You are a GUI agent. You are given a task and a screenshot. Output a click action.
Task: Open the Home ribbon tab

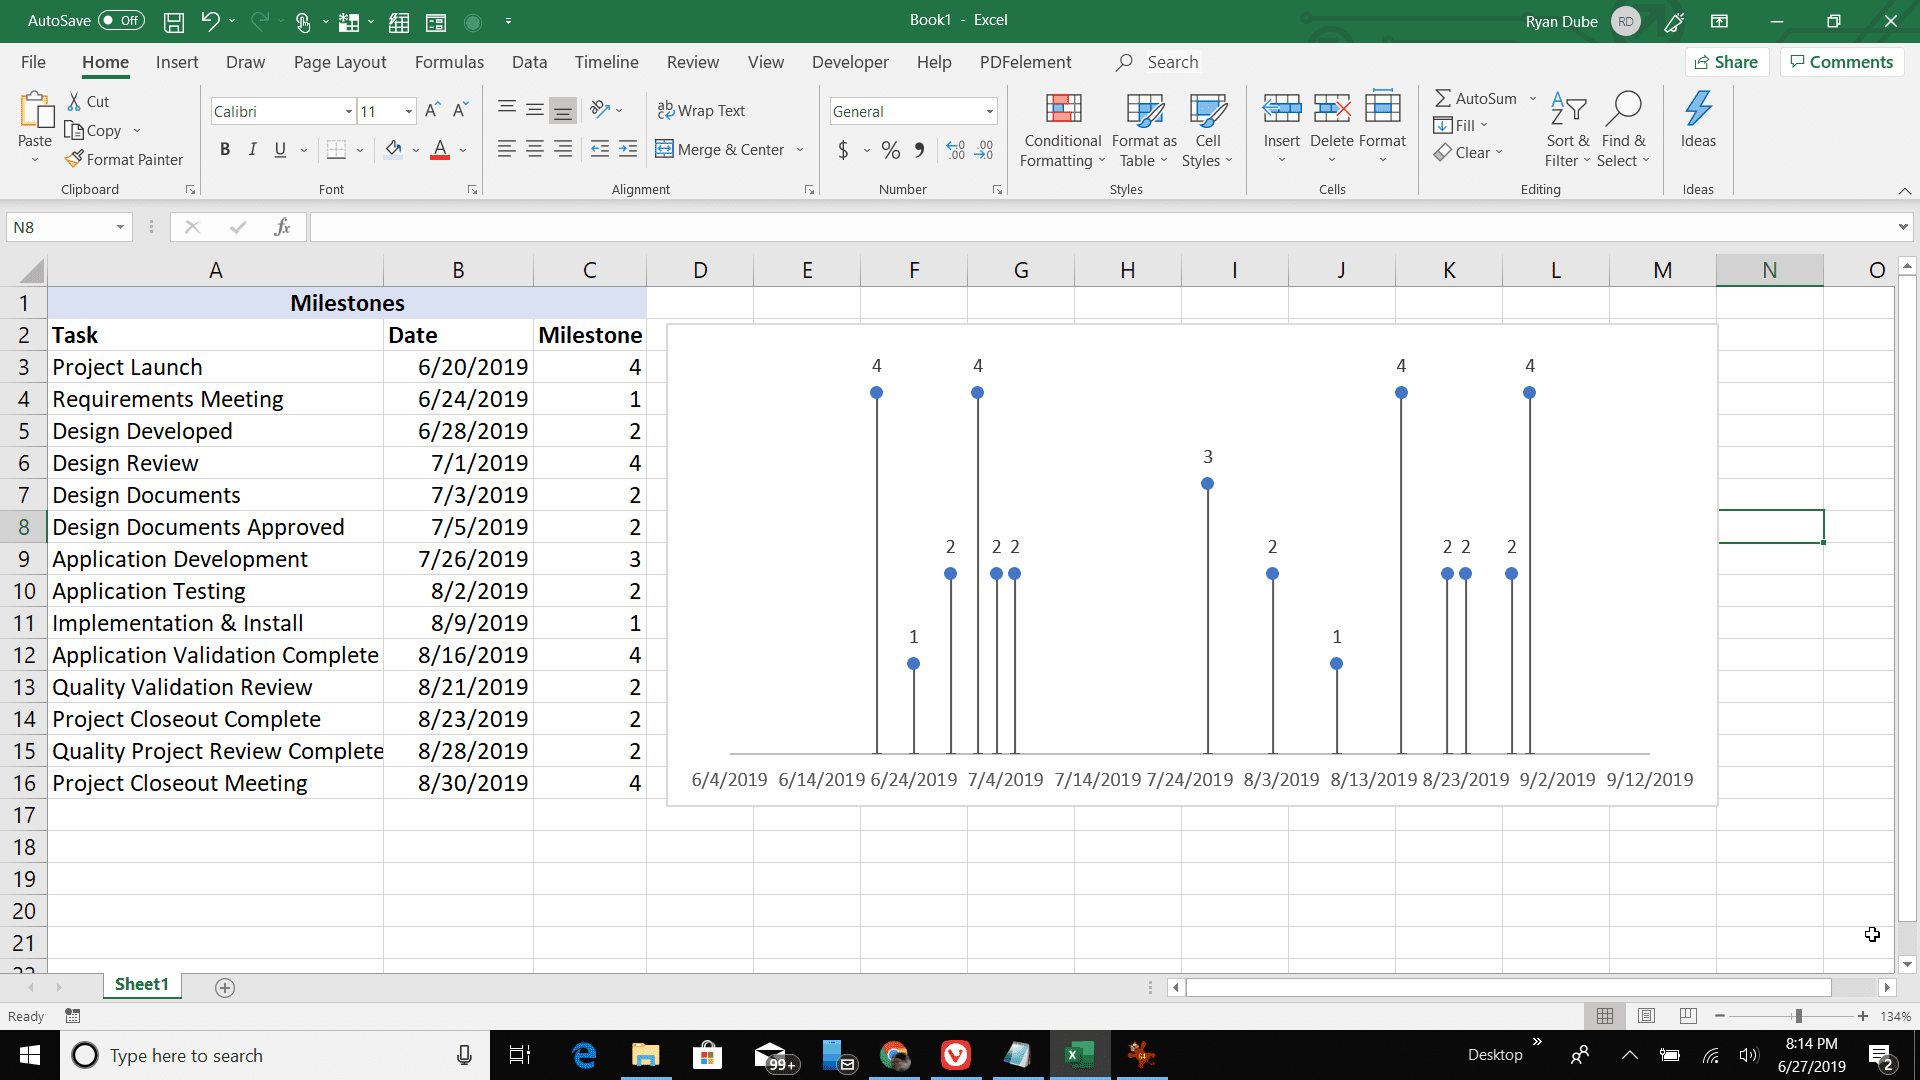[105, 62]
